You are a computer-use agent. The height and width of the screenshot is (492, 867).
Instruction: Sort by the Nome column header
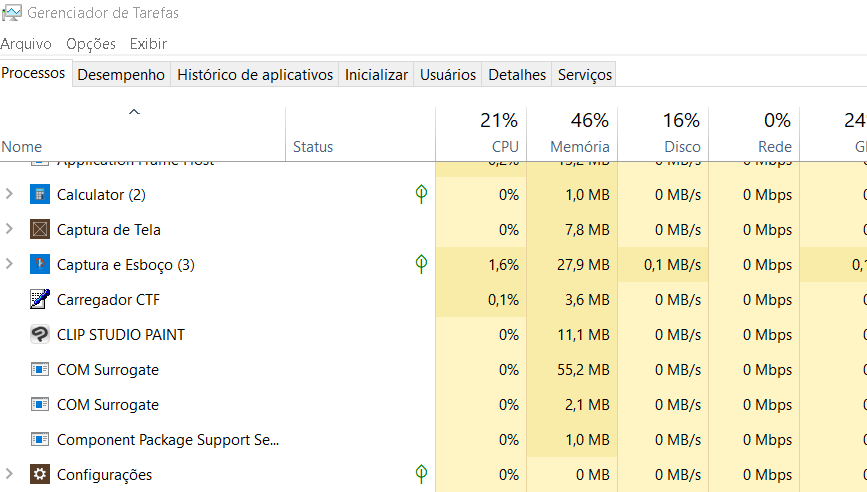pyautogui.click(x=142, y=134)
